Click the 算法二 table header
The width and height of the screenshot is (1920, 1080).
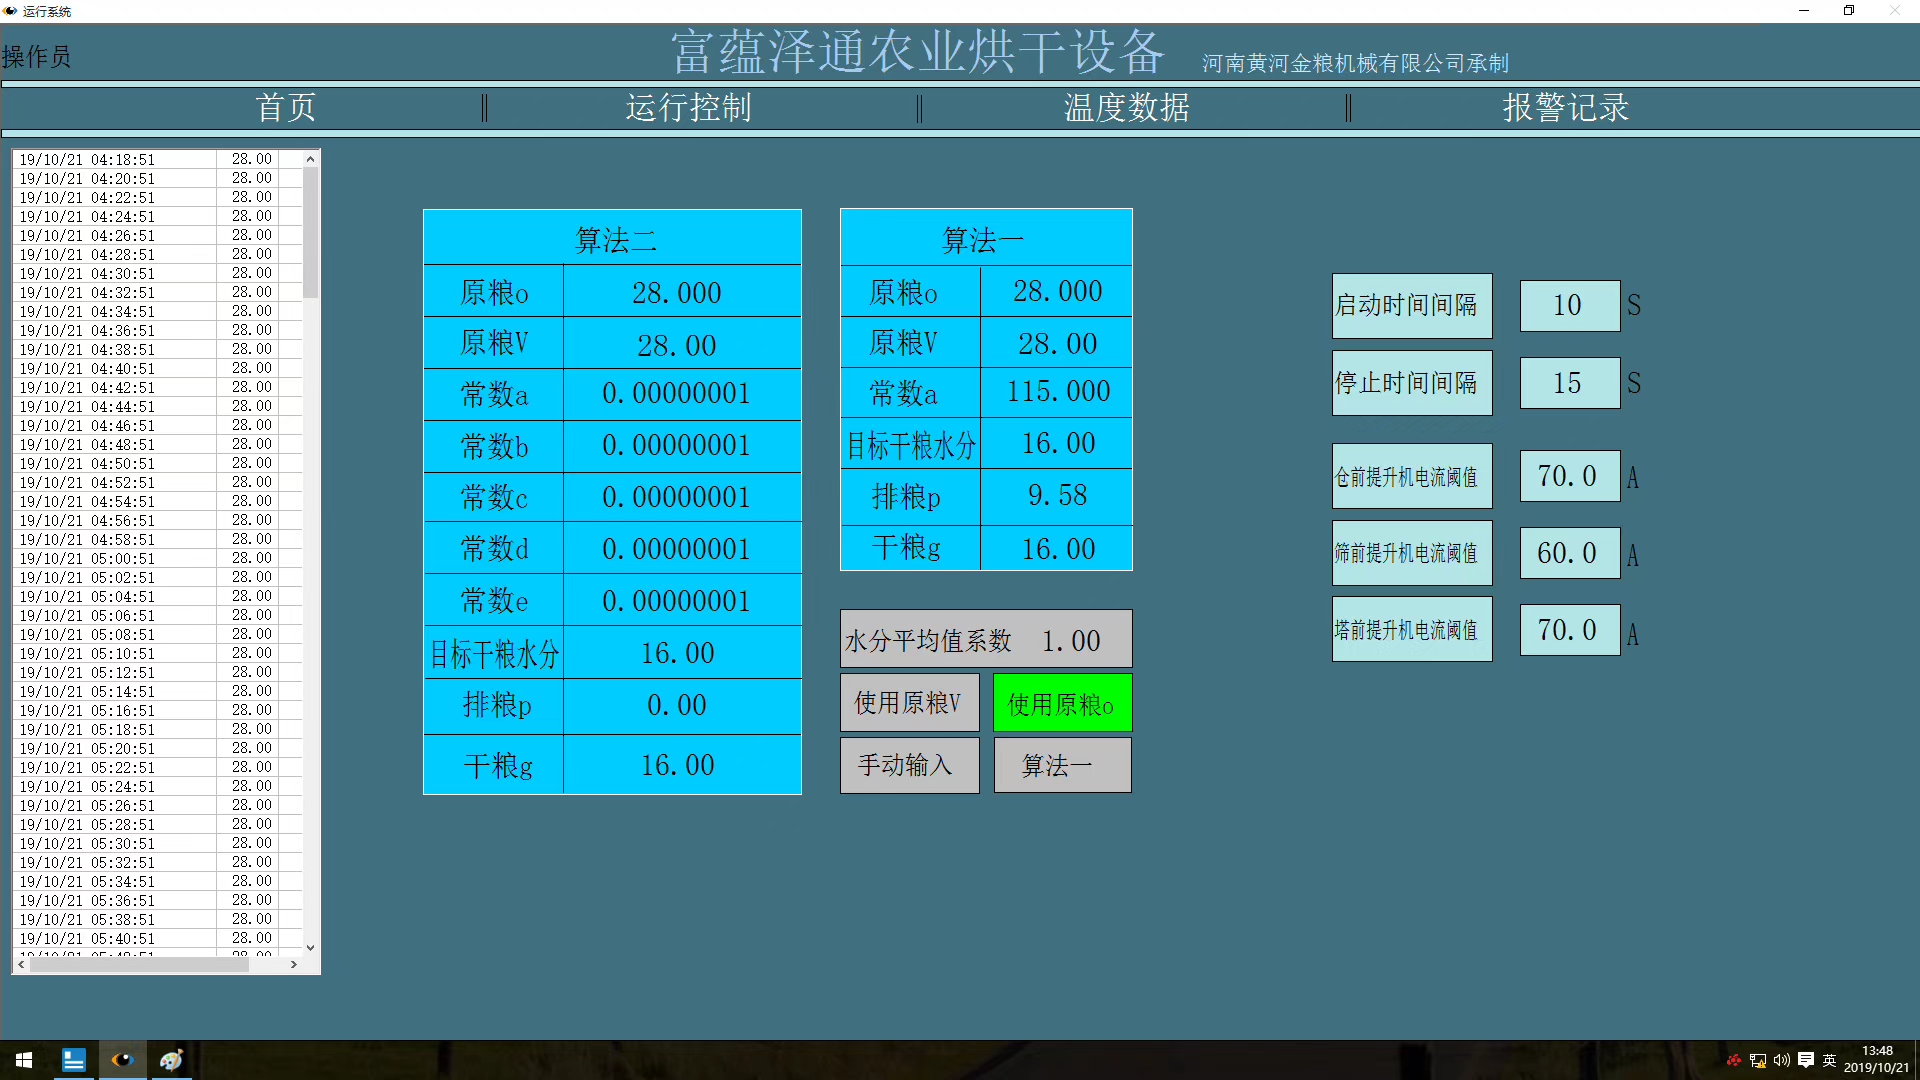click(613, 239)
